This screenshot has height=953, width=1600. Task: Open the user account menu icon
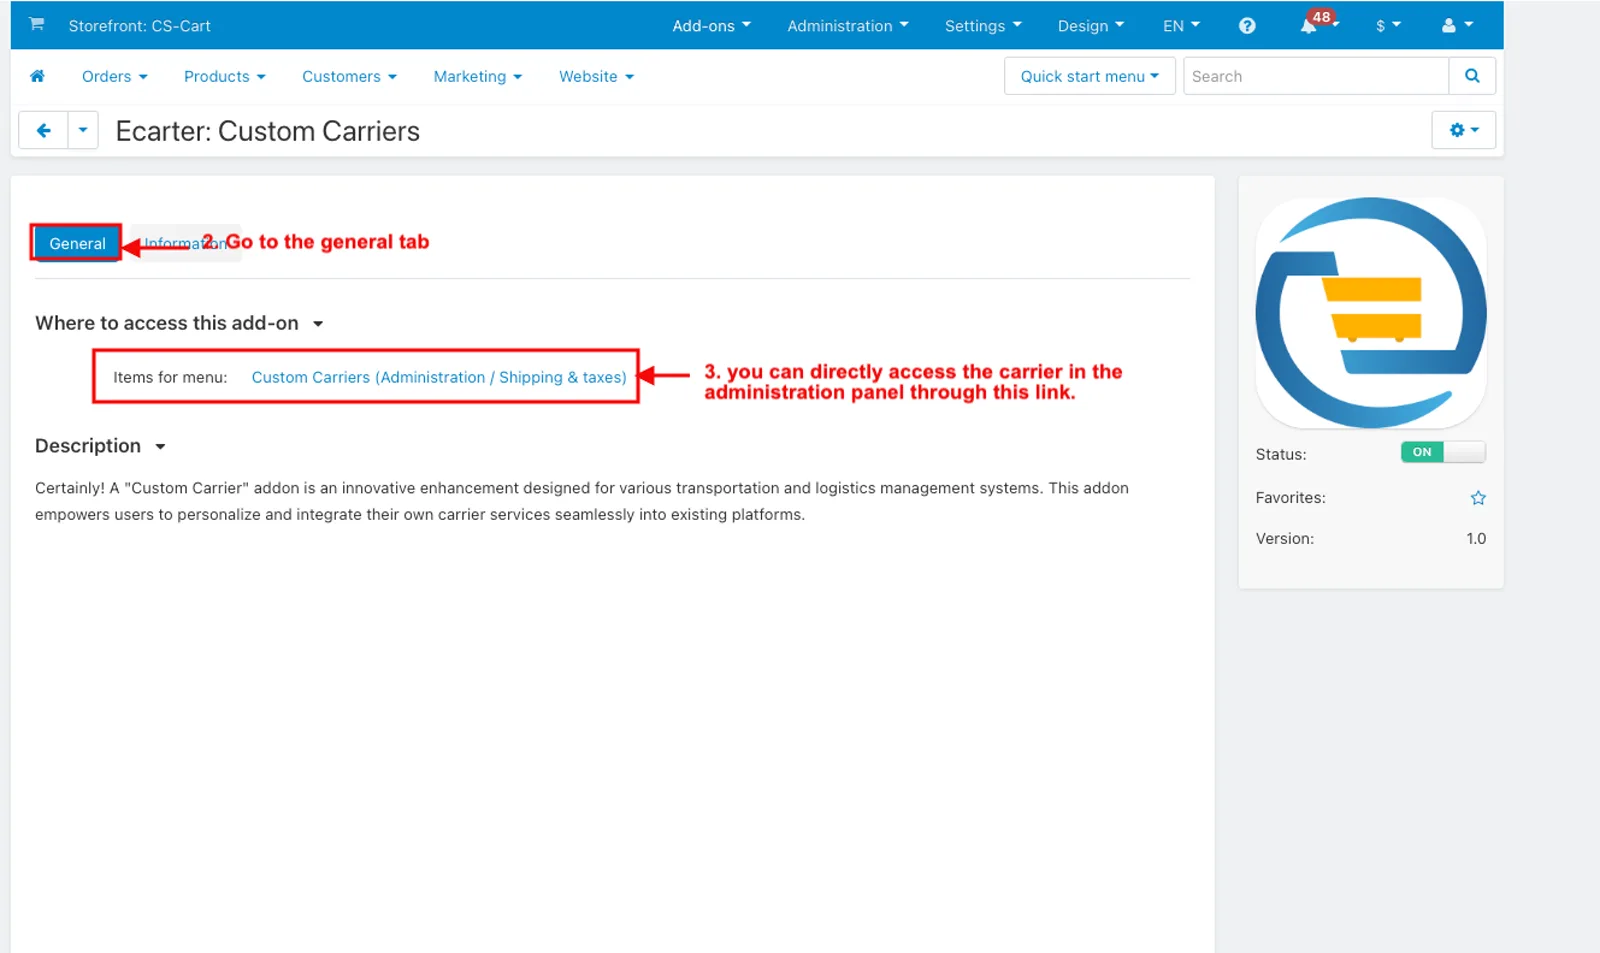(x=1457, y=26)
